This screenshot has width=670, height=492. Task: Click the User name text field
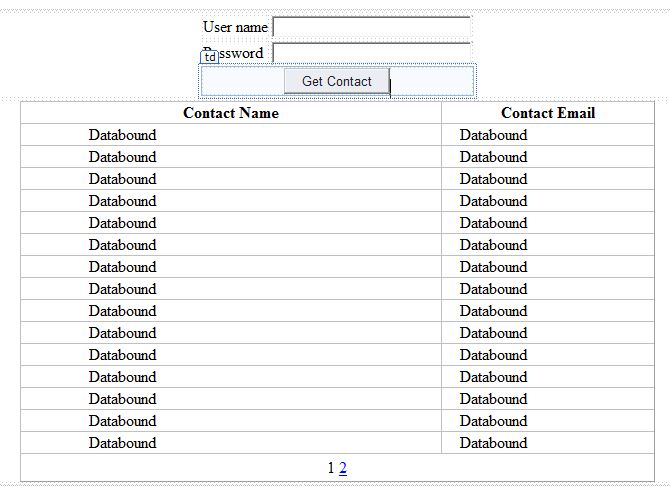[x=371, y=27]
